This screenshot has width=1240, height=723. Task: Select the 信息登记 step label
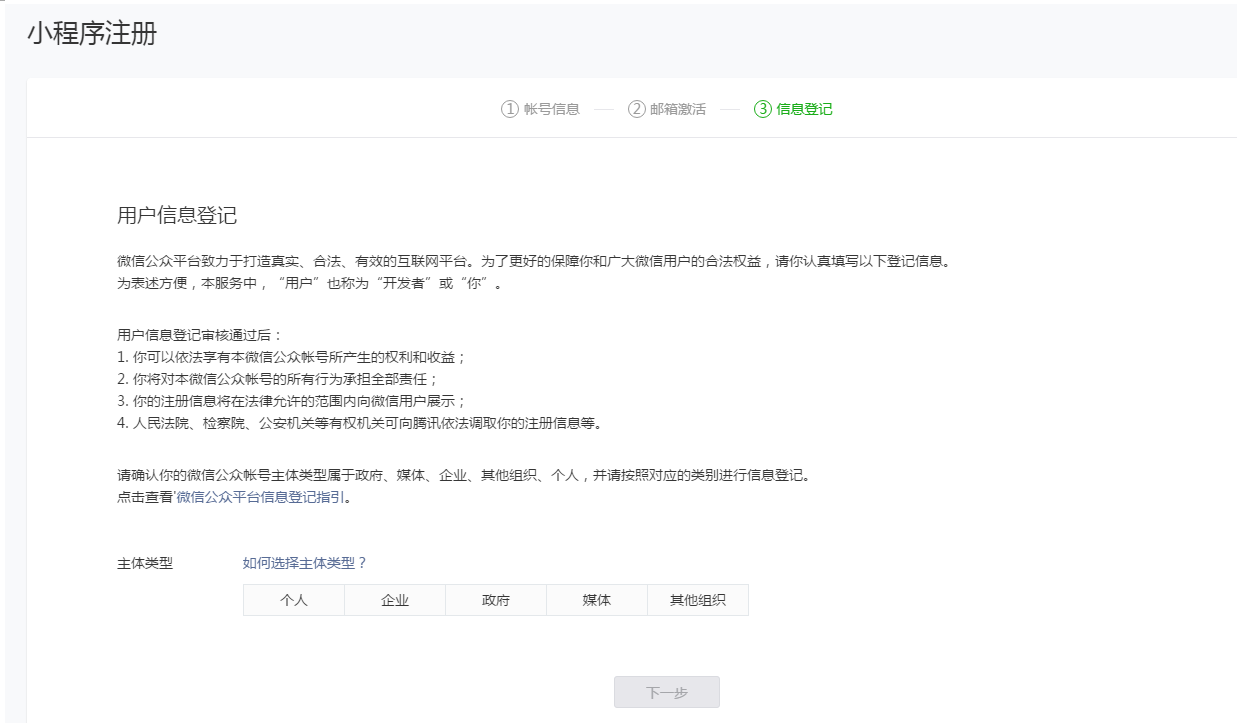pyautogui.click(x=804, y=109)
